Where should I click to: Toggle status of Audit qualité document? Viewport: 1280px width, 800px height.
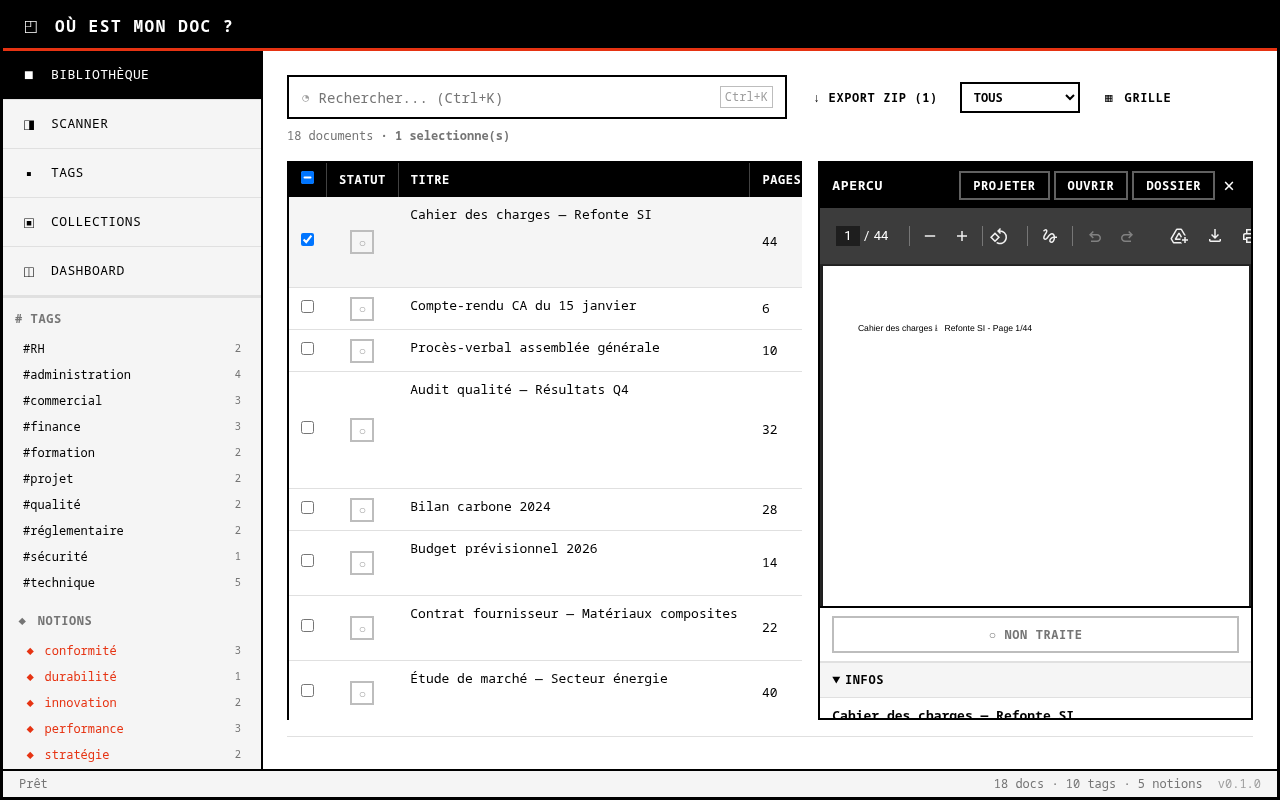362,430
